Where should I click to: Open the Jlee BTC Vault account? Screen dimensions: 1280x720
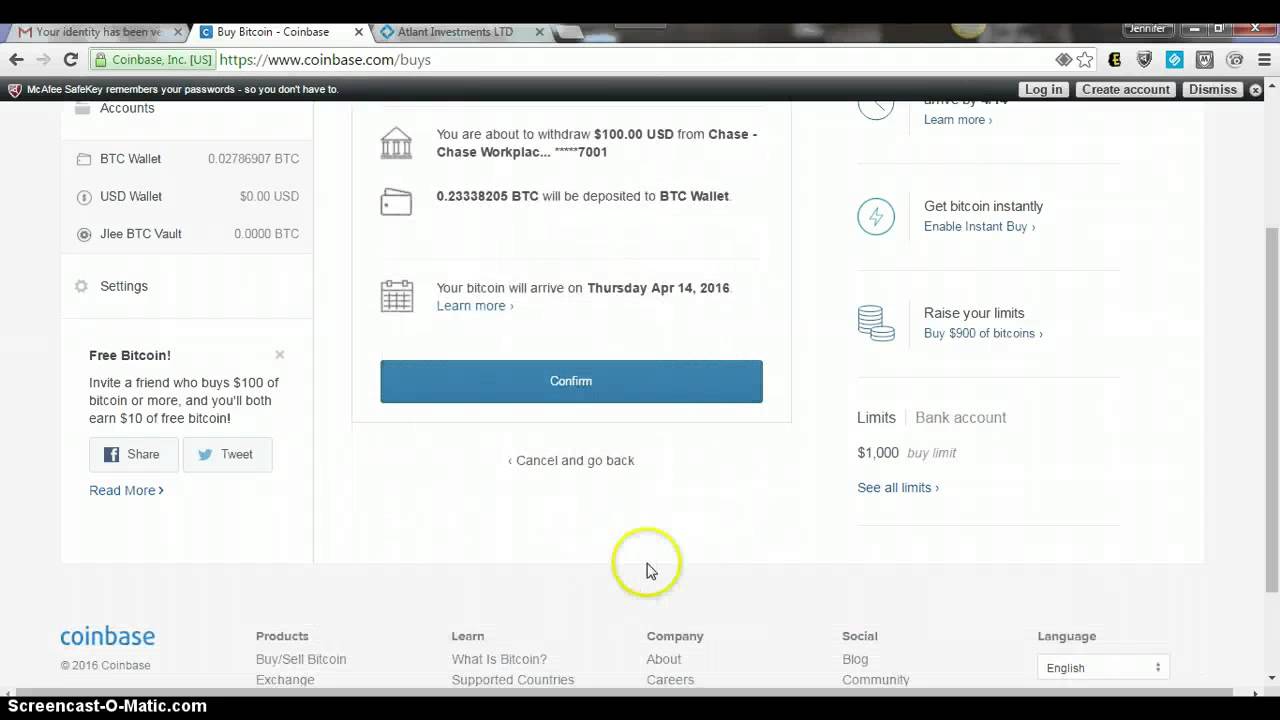[187, 234]
